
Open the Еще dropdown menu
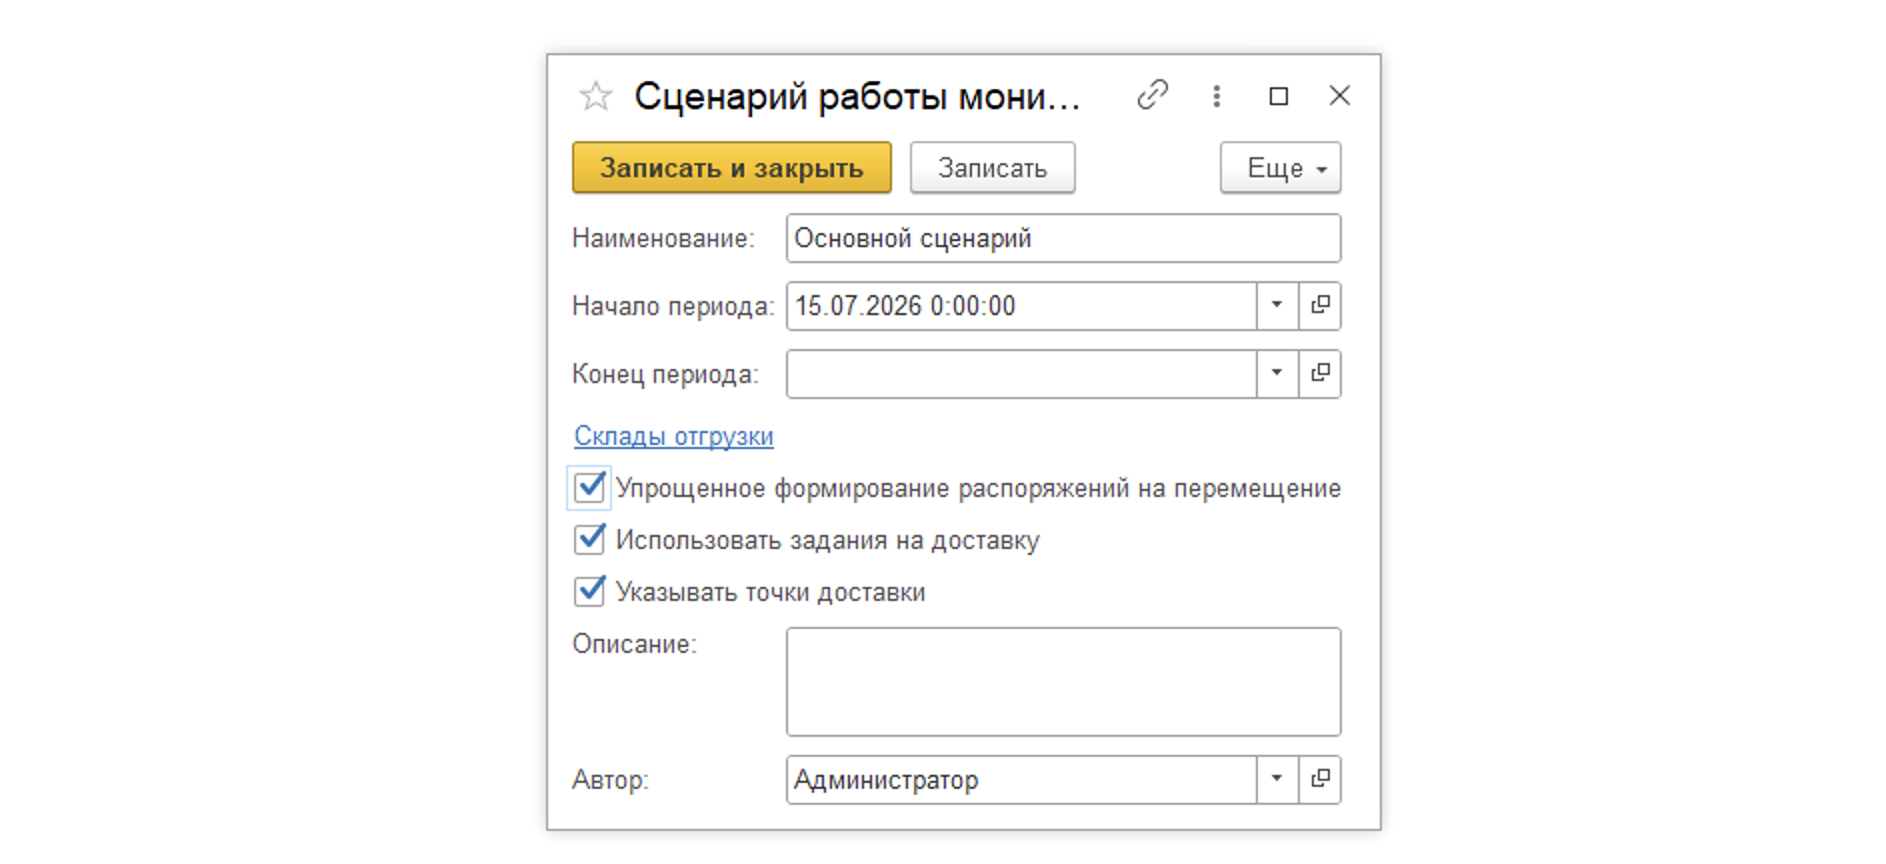click(1280, 167)
